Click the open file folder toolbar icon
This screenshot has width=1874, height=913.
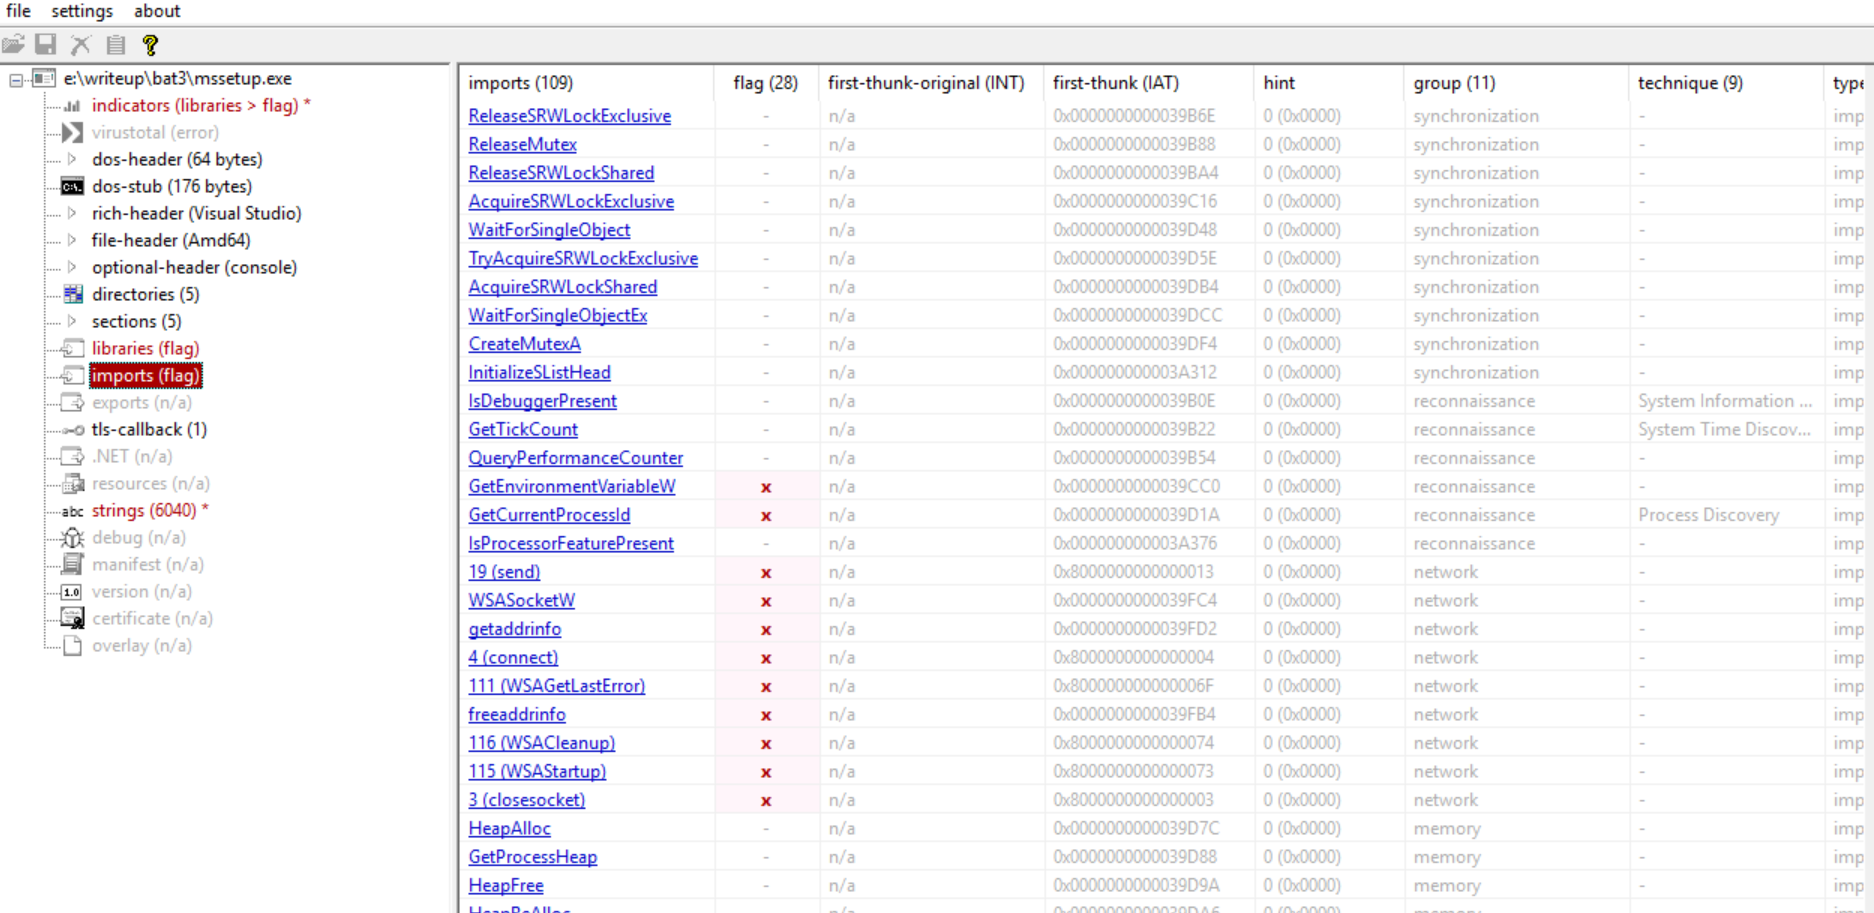tap(13, 45)
